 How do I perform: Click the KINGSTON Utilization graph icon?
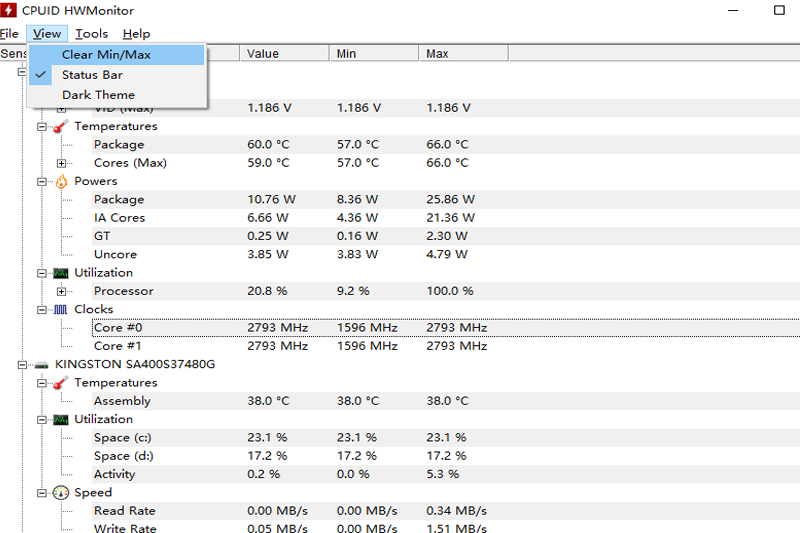[x=61, y=420]
